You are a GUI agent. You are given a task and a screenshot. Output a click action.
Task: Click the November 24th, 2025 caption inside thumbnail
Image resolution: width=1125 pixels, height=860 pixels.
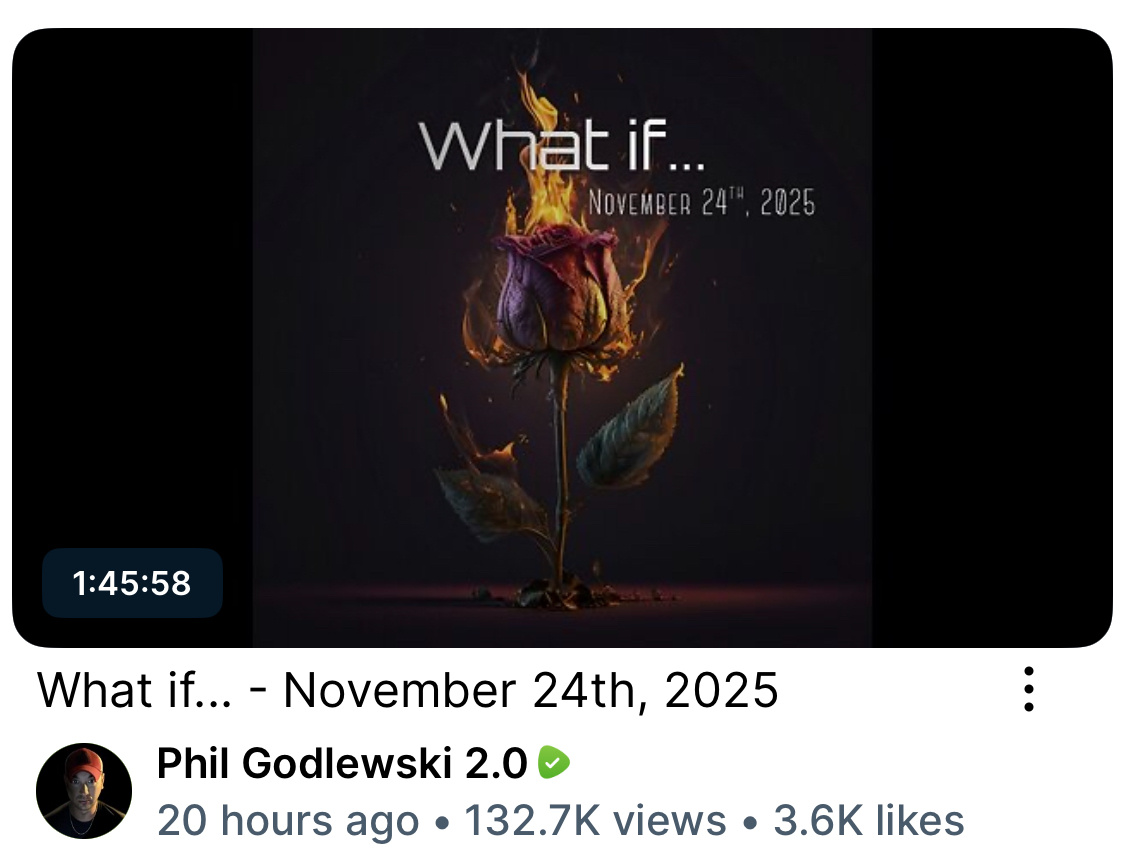(x=702, y=203)
